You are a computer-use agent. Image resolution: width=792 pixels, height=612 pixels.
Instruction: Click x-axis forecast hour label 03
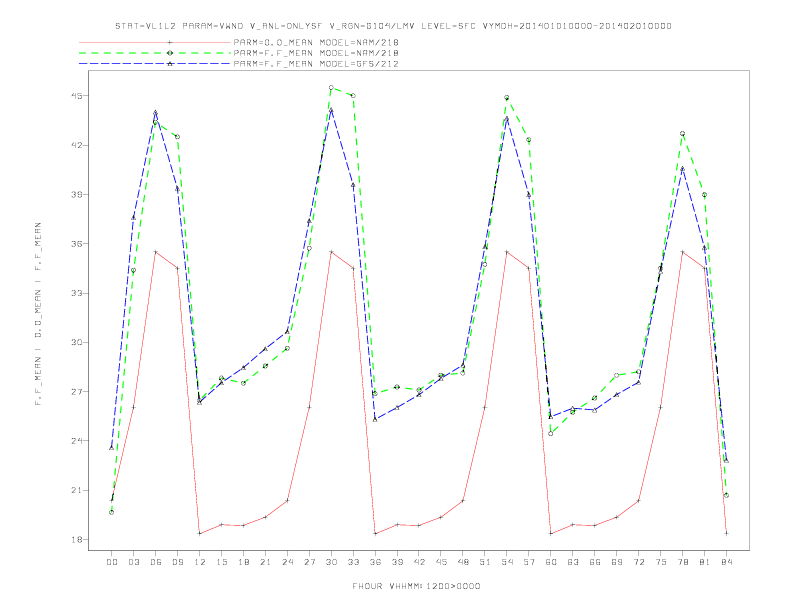(133, 562)
